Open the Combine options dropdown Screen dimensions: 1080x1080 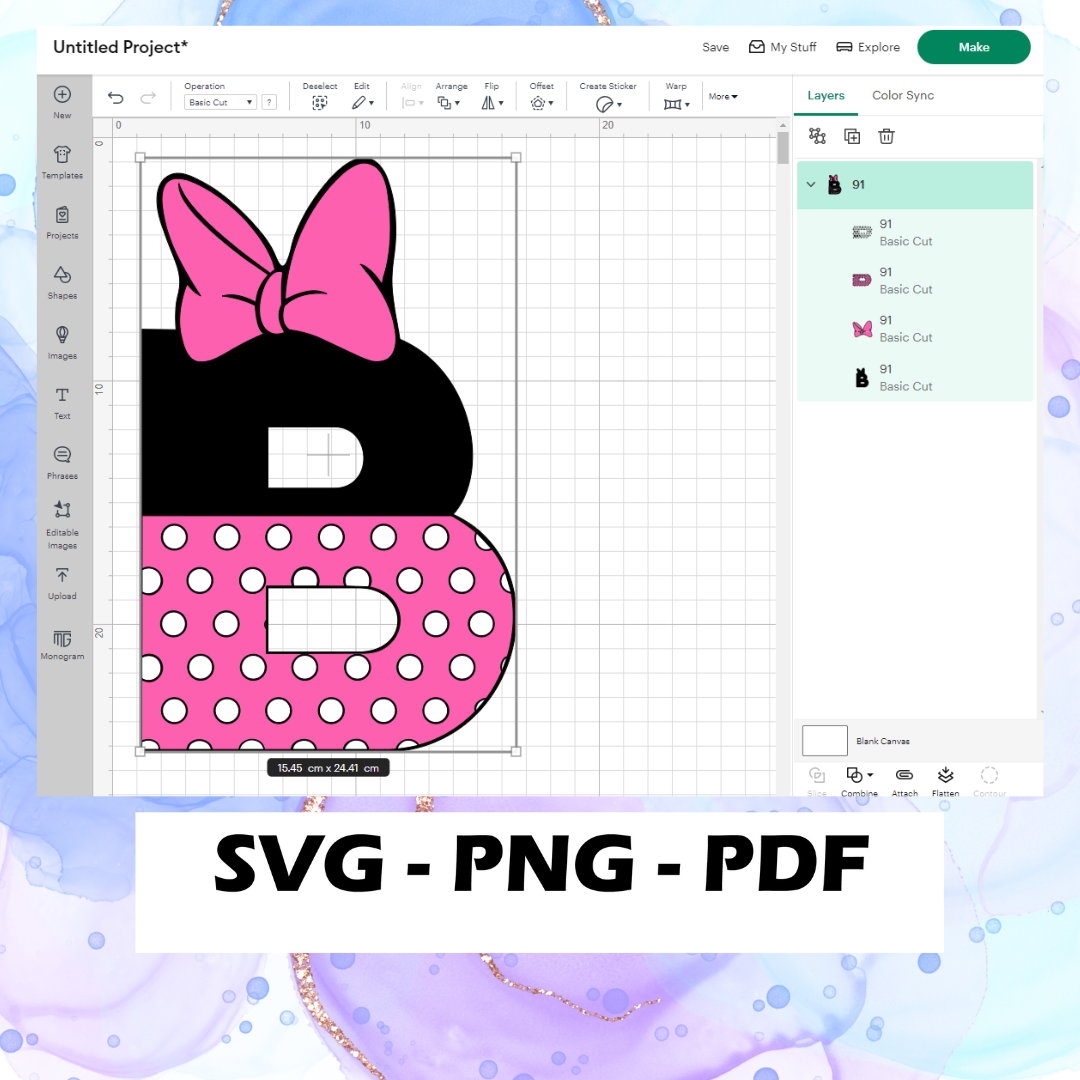coord(859,781)
